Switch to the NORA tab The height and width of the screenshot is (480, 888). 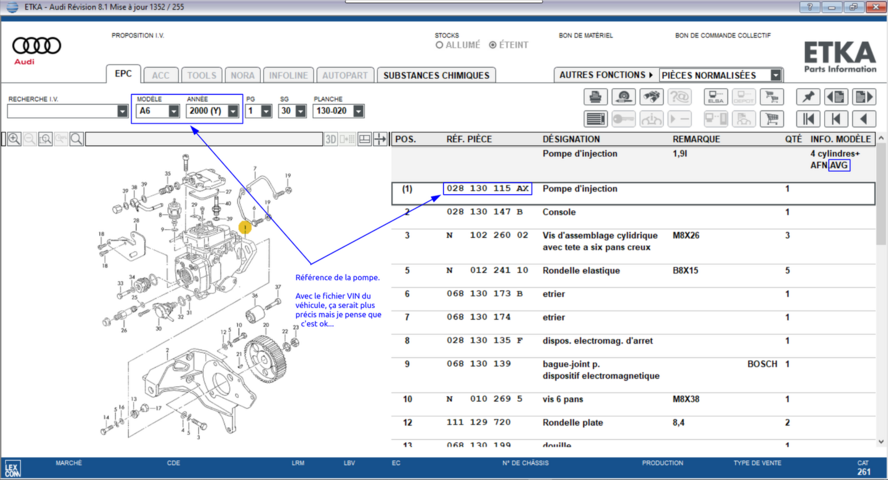[242, 75]
